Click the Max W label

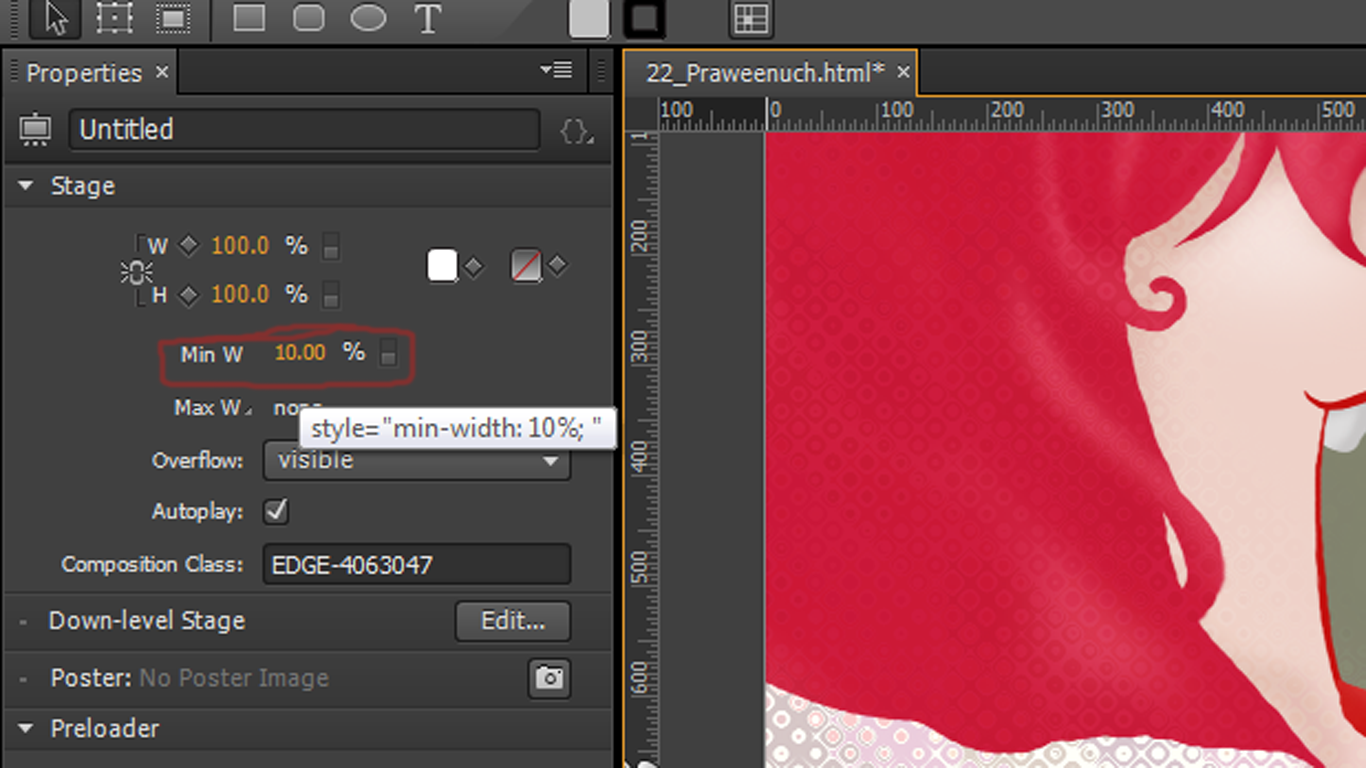[207, 408]
